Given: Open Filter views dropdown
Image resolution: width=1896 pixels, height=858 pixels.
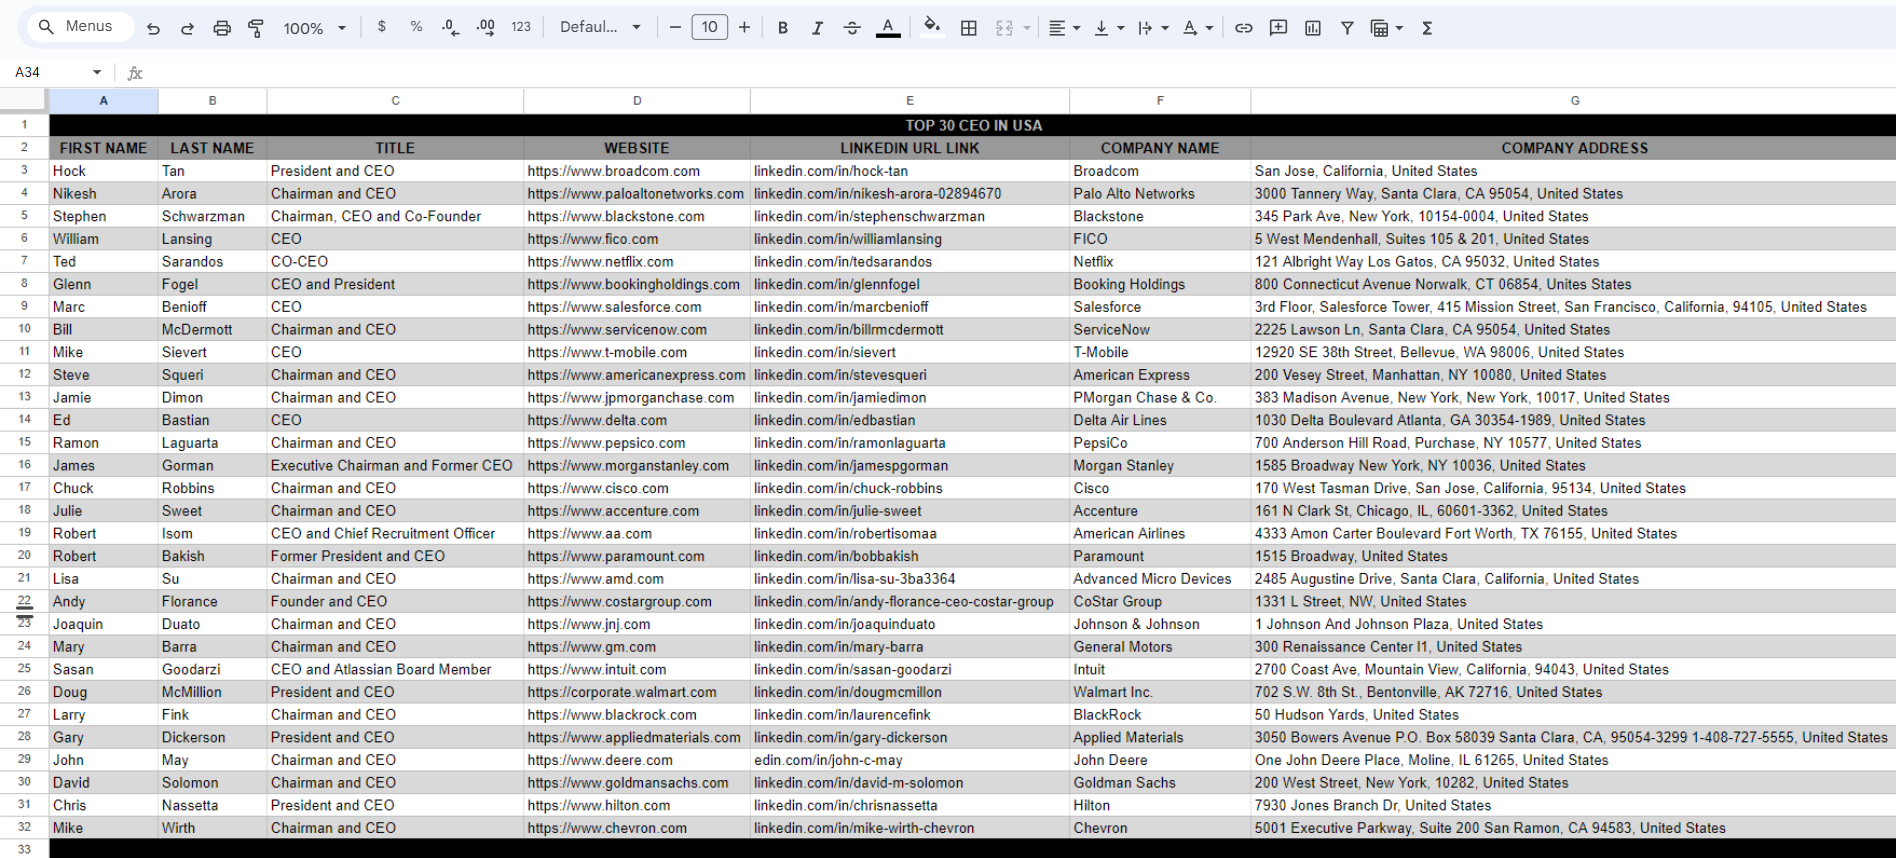Looking at the screenshot, I should pyautogui.click(x=1386, y=28).
